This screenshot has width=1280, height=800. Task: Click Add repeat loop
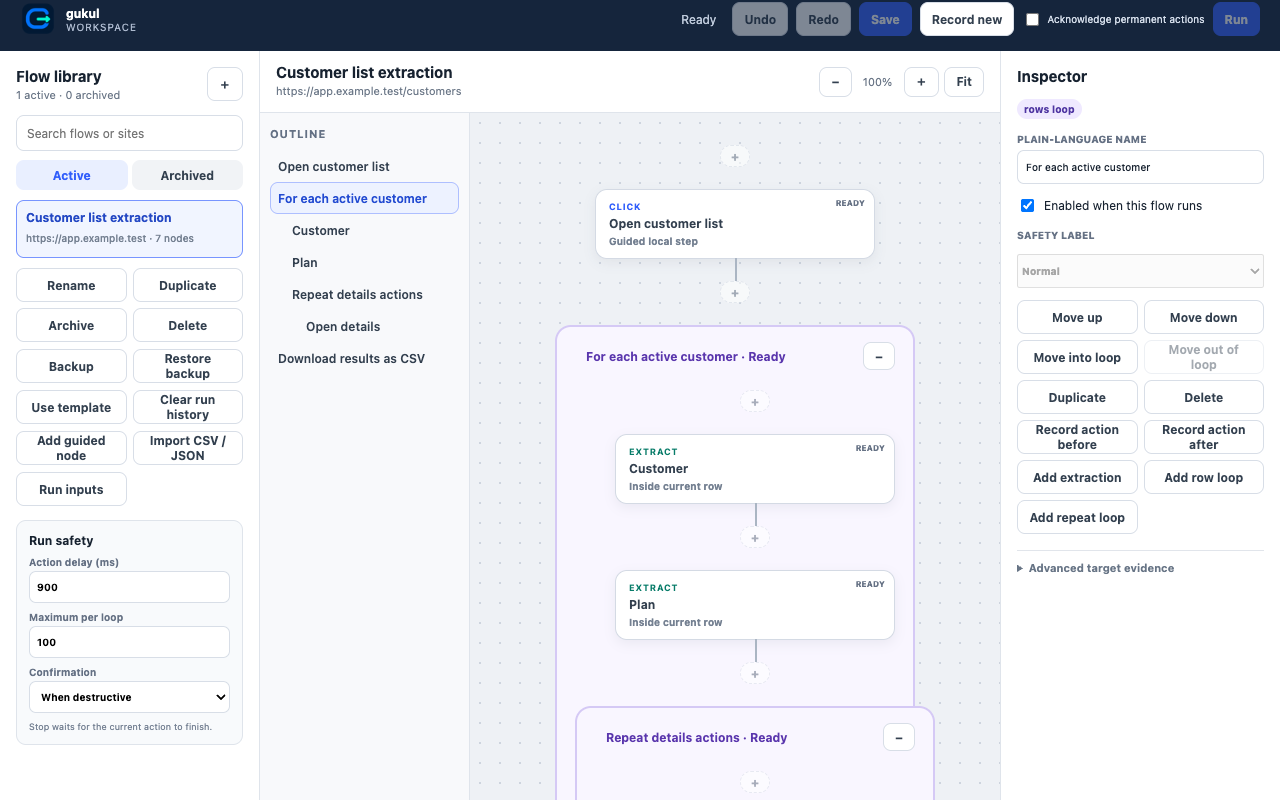1077,517
